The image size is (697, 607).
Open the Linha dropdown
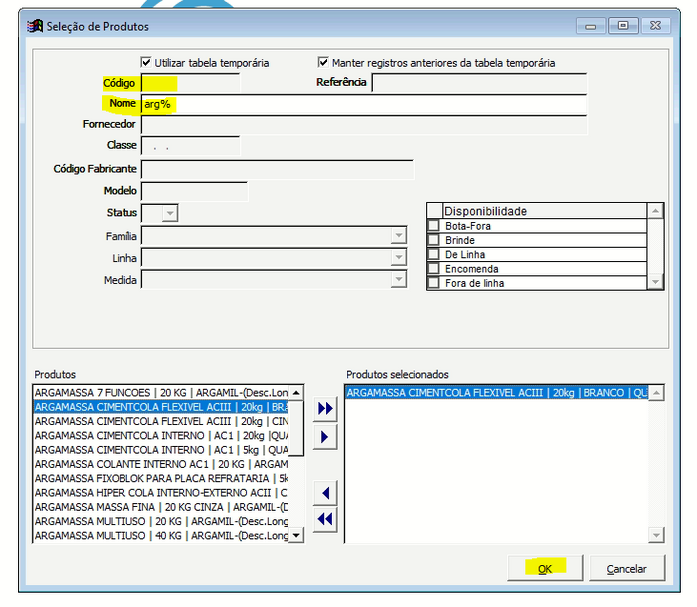[399, 257]
